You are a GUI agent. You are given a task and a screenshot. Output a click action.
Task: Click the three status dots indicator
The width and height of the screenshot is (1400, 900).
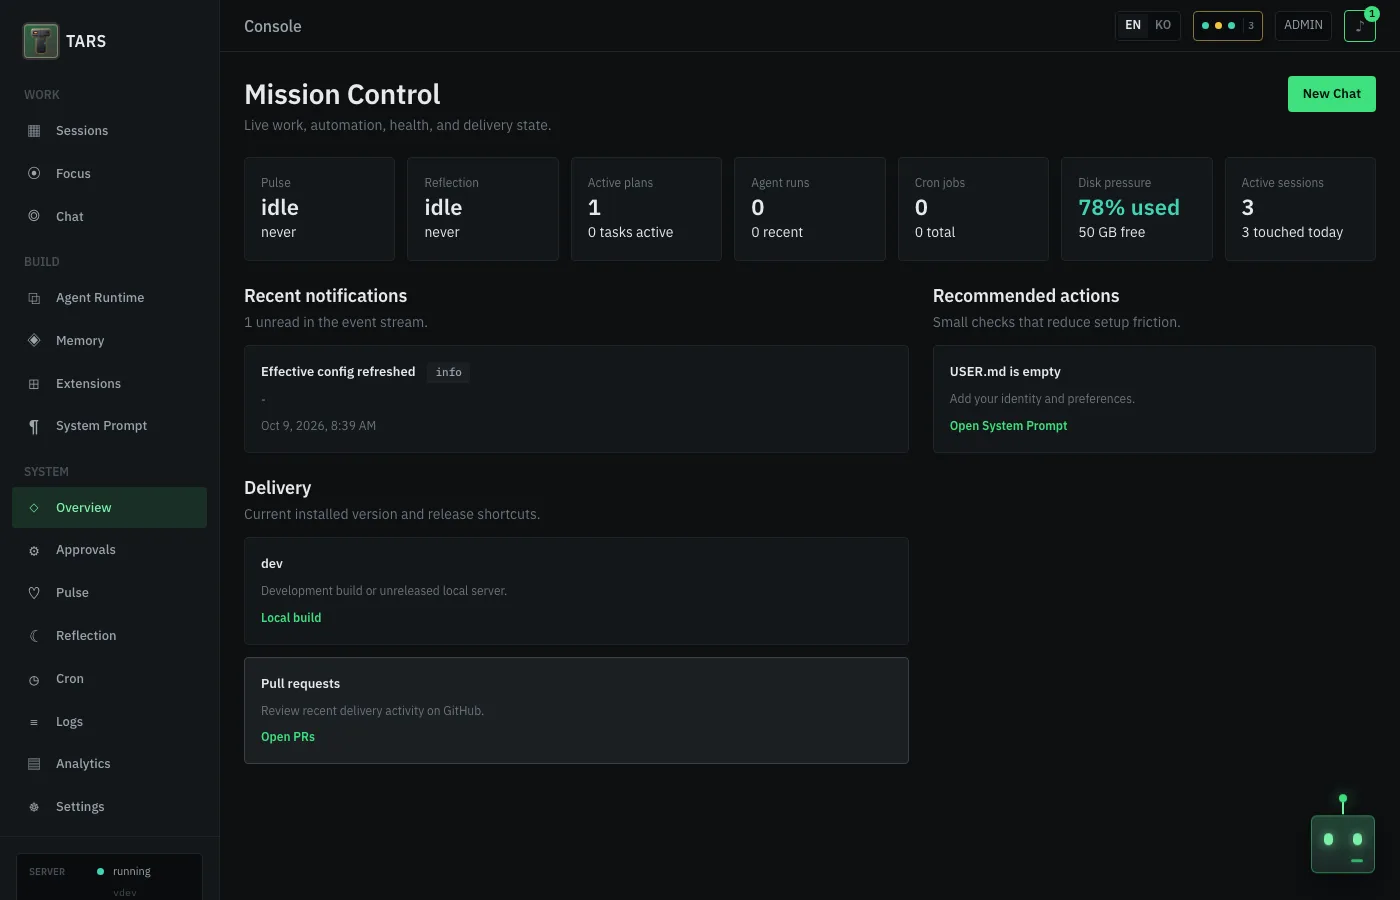coord(1218,26)
